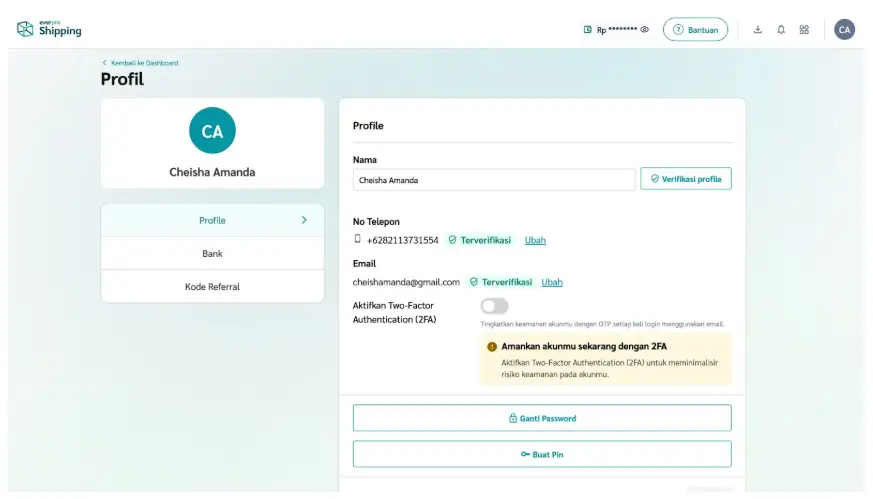
Task: Open the apps grid icon
Action: pos(804,30)
